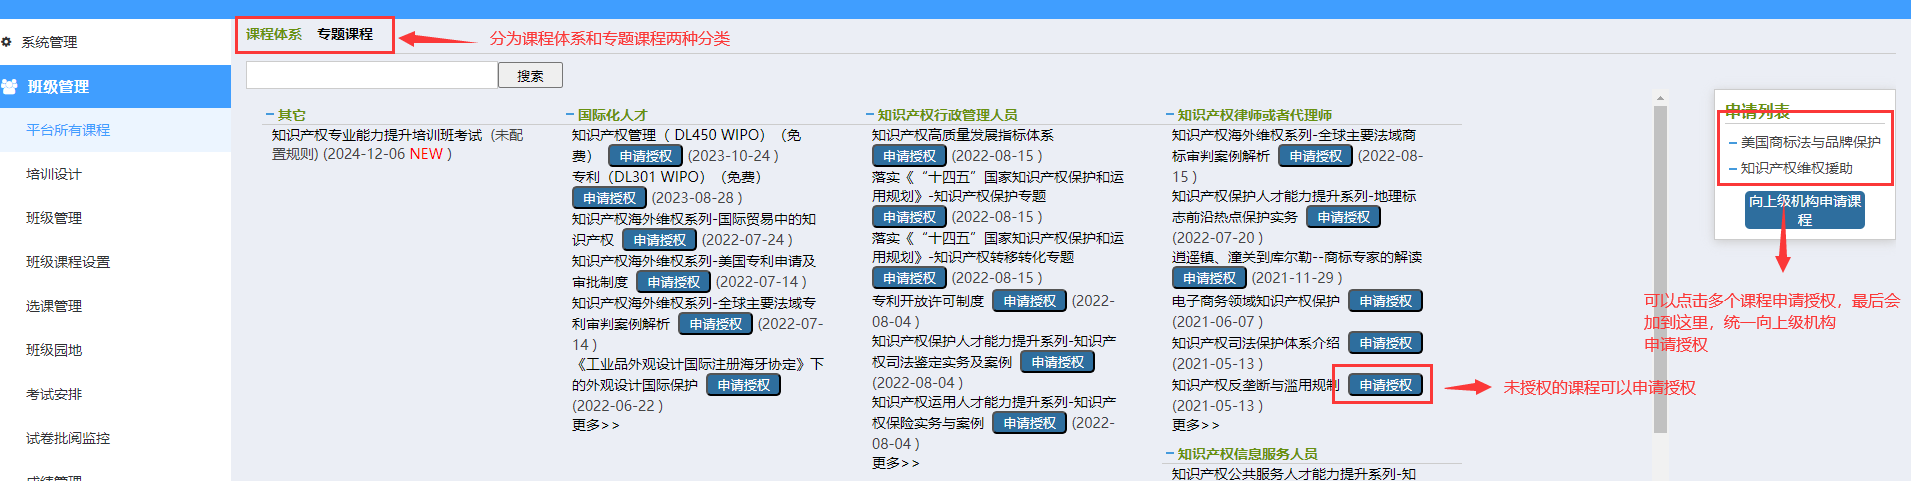Click 申请授权 for 知识产权司法保护体系介绍

tap(1386, 343)
